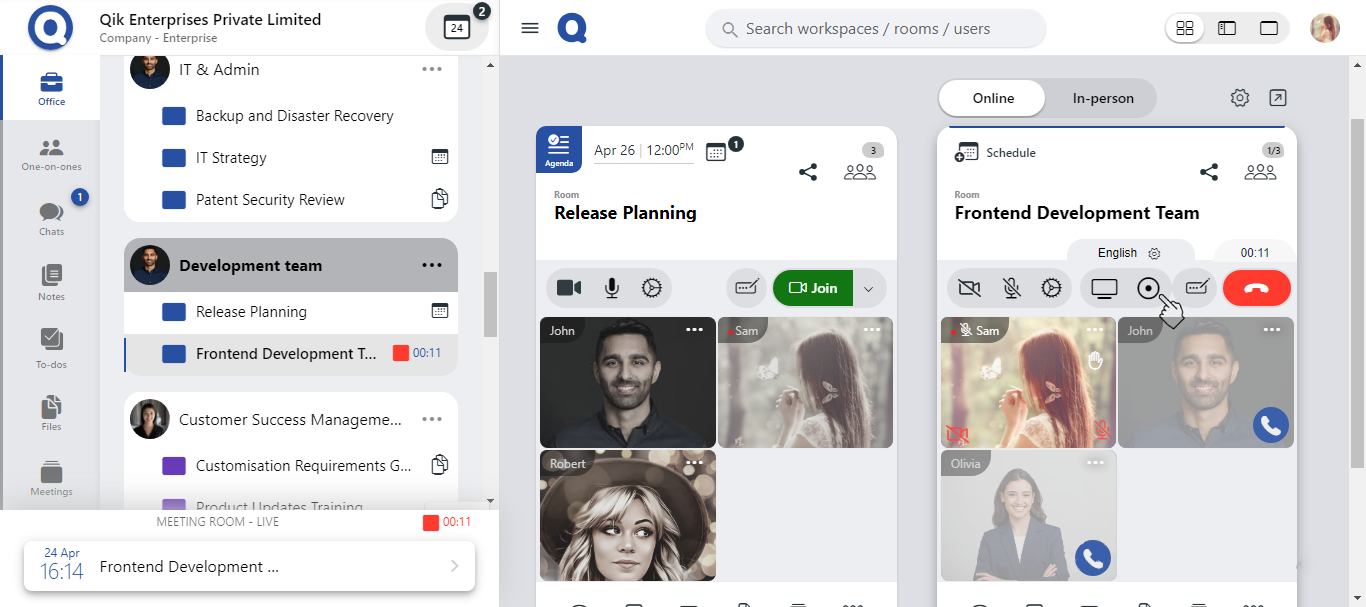Open the To-dos sidebar section
The width and height of the screenshot is (1366, 607).
coord(51,347)
